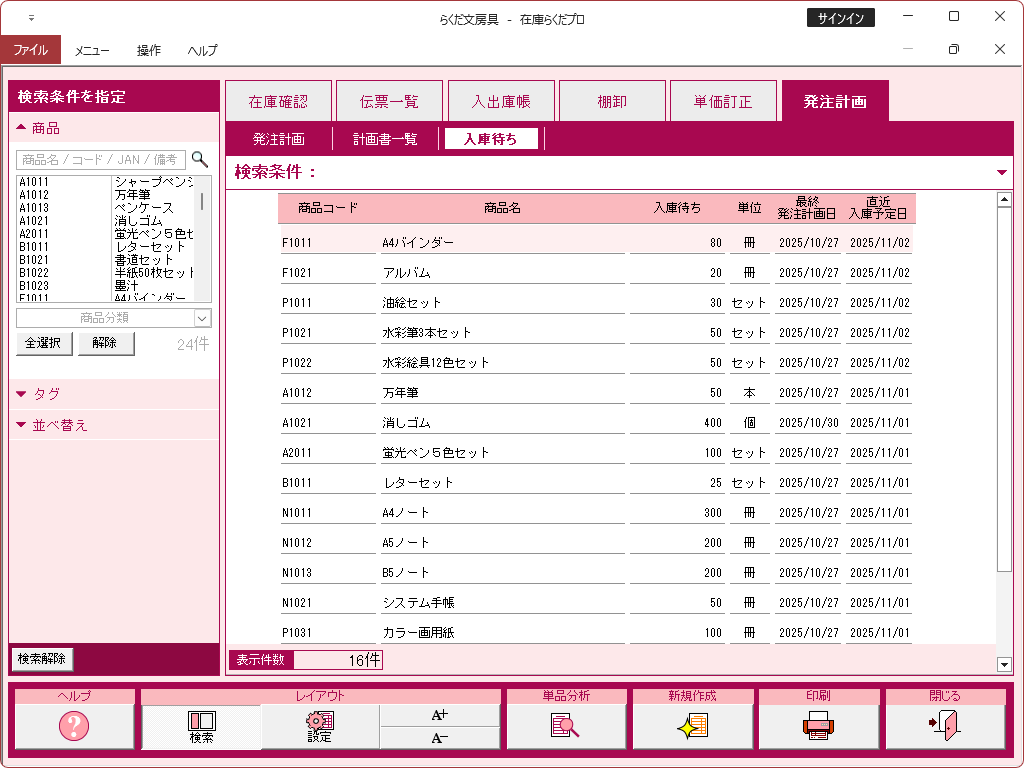The width and height of the screenshot is (1024, 768).
Task: Decrease font size with A− button
Action: 440,738
